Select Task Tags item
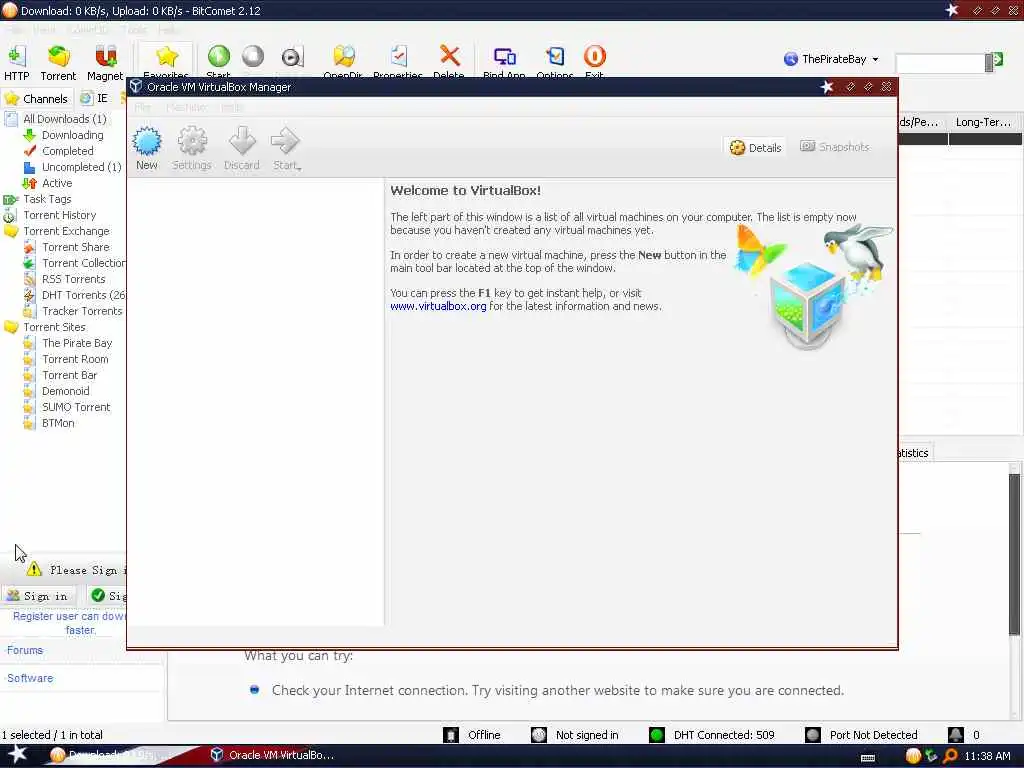This screenshot has width=1024, height=768. point(47,199)
